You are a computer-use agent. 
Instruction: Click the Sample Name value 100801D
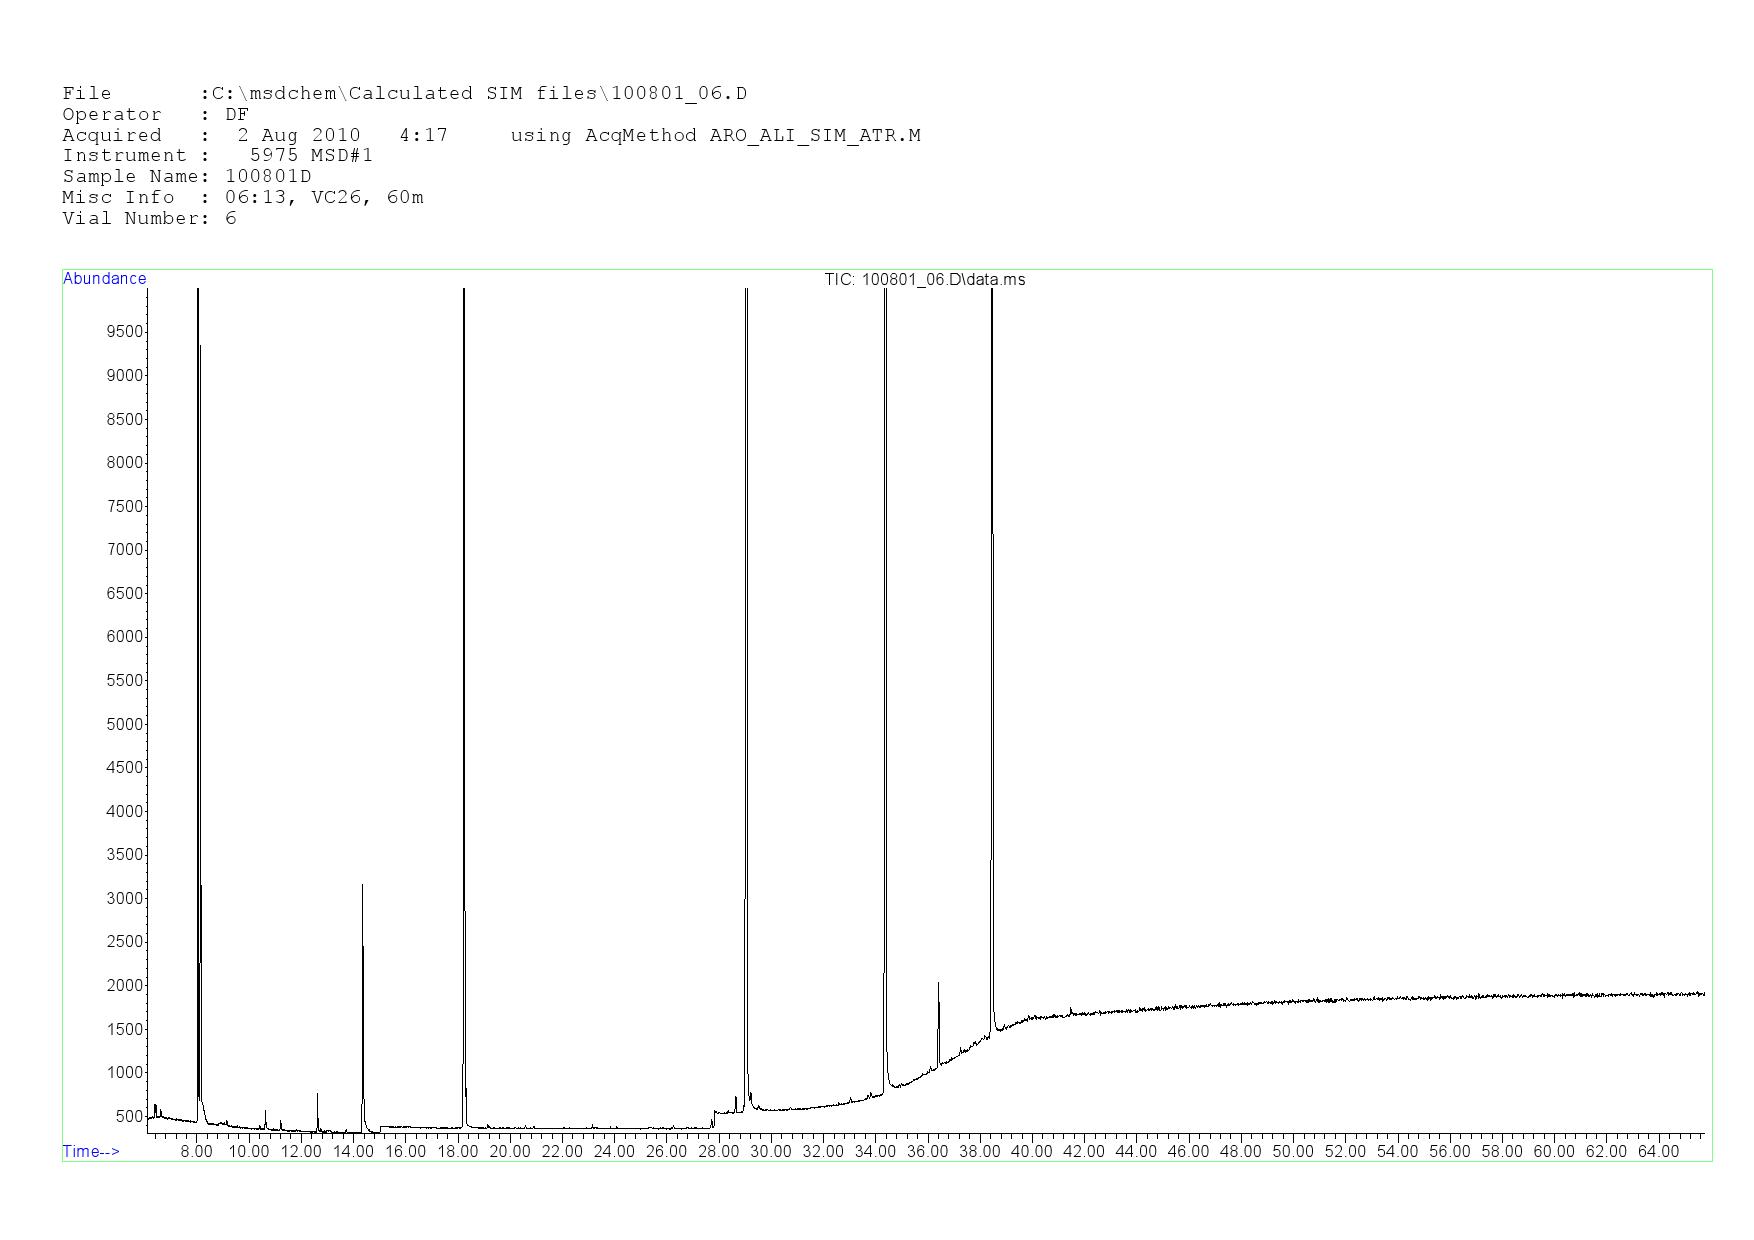[x=268, y=176]
